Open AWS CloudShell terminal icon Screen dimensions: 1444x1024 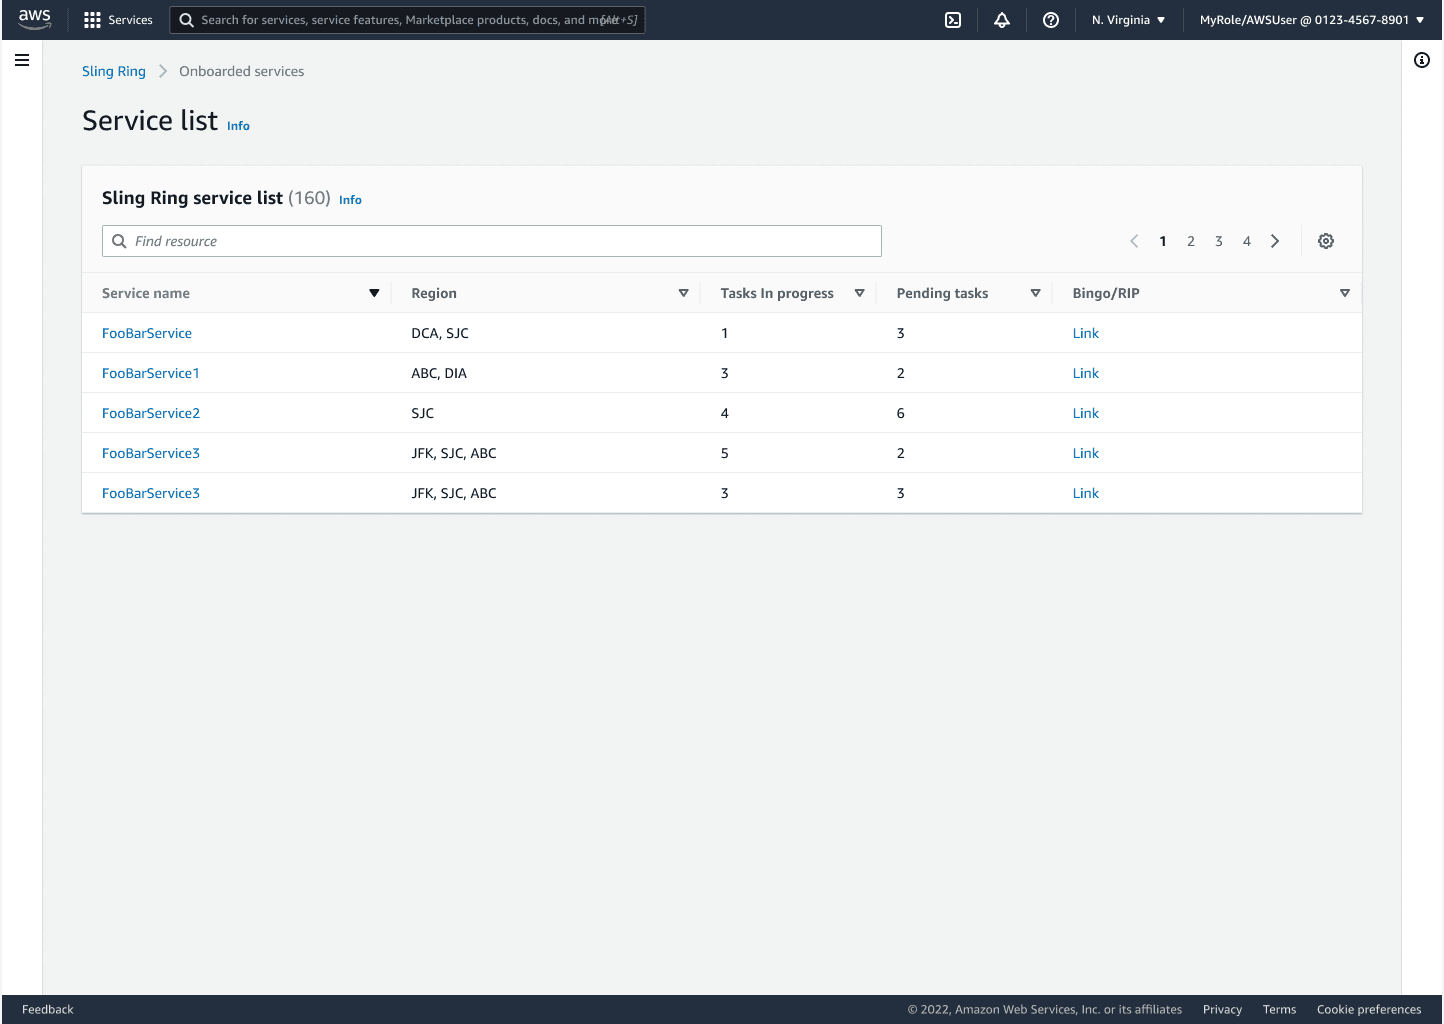[953, 20]
